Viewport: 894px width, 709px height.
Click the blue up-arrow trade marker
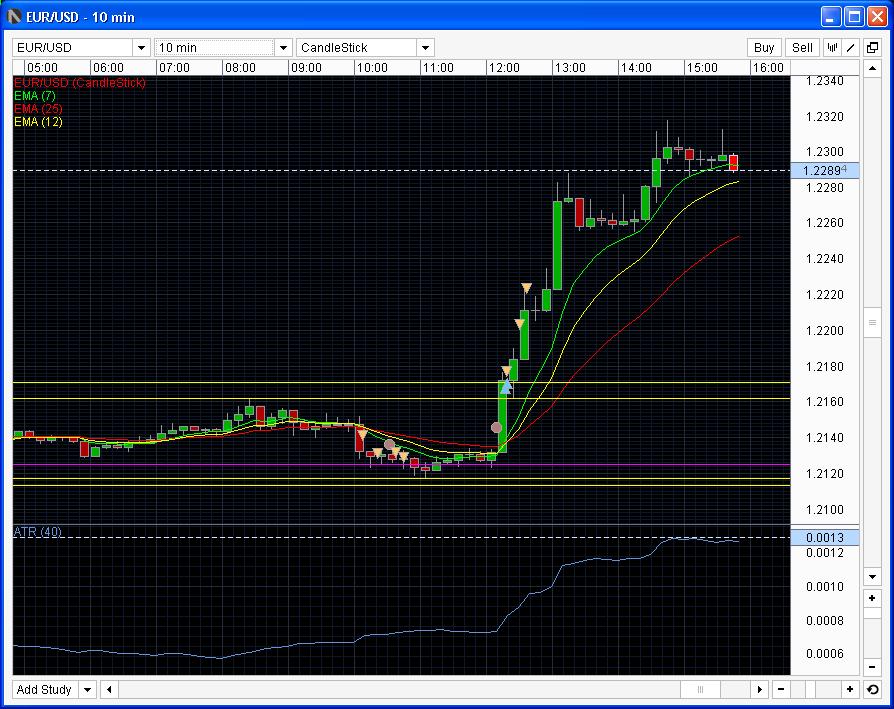[506, 388]
